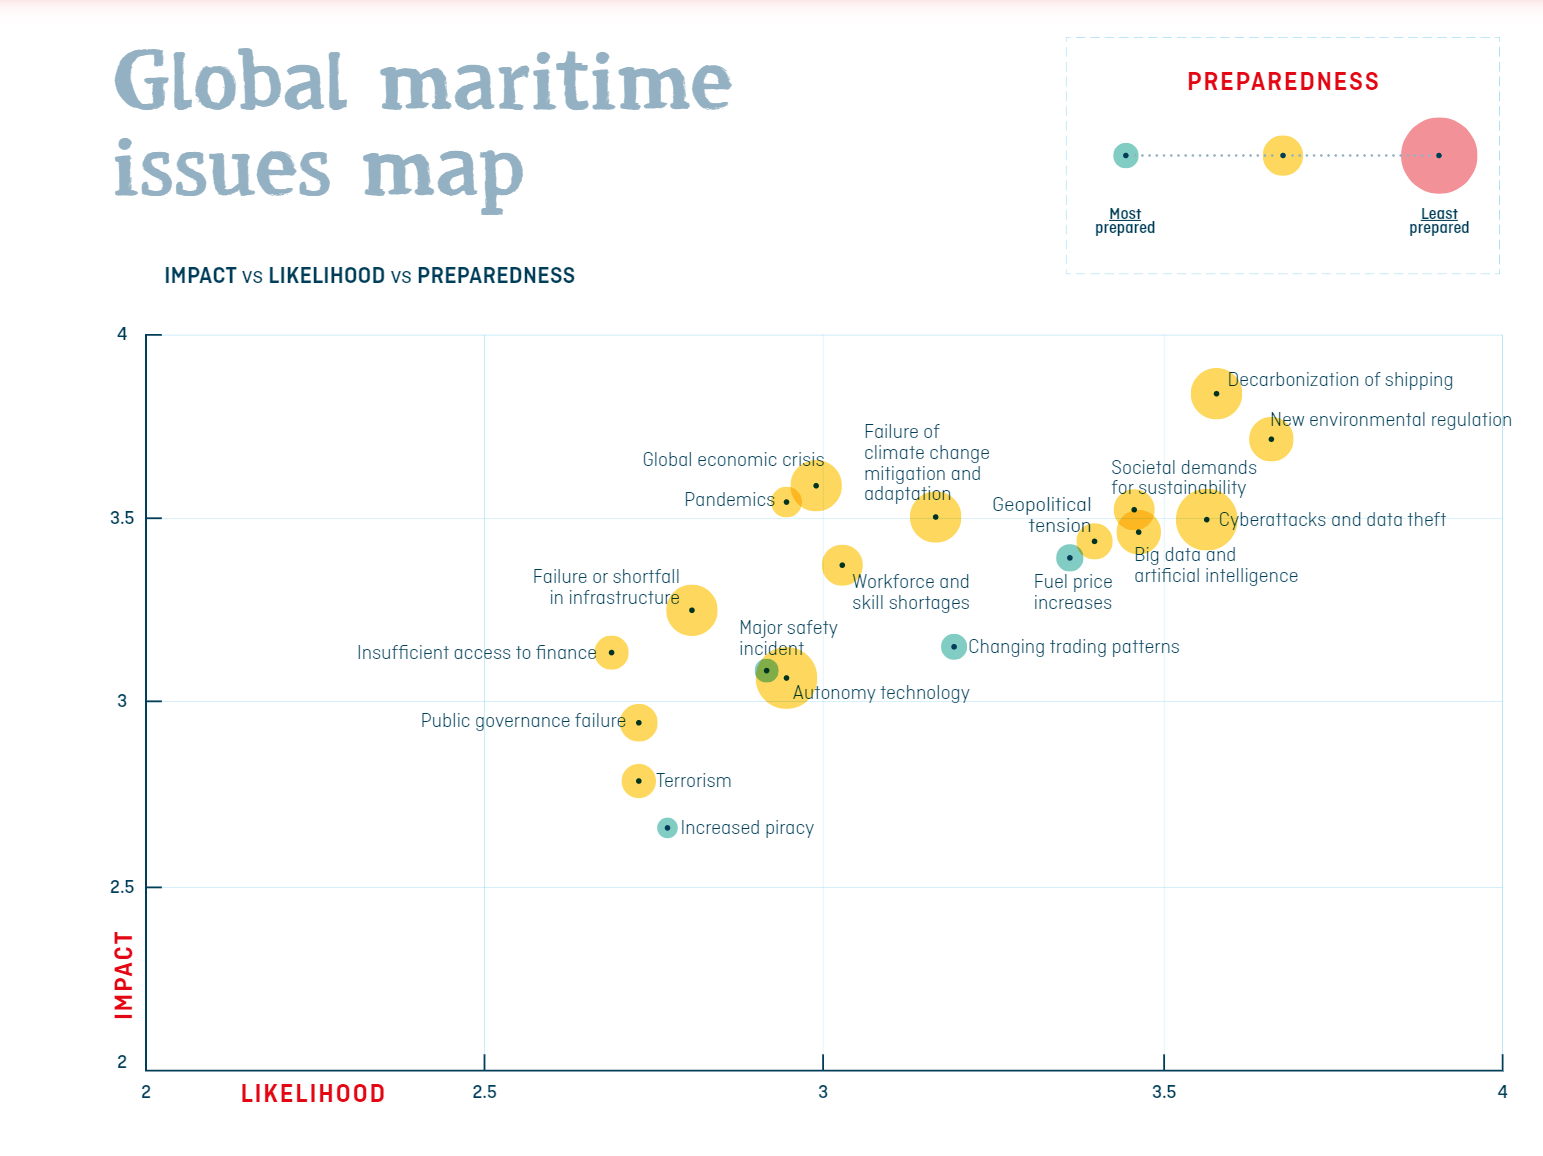Select the New environmental regulation bubble

(1271, 439)
